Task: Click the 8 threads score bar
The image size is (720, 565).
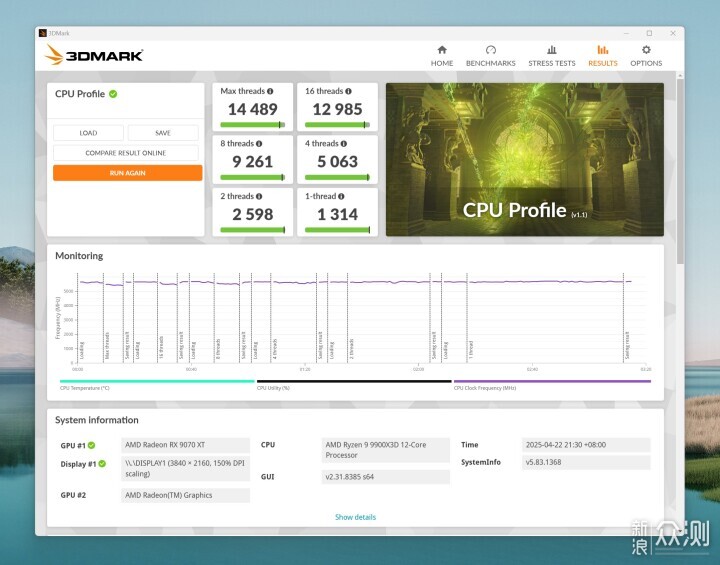Action: click(x=252, y=177)
